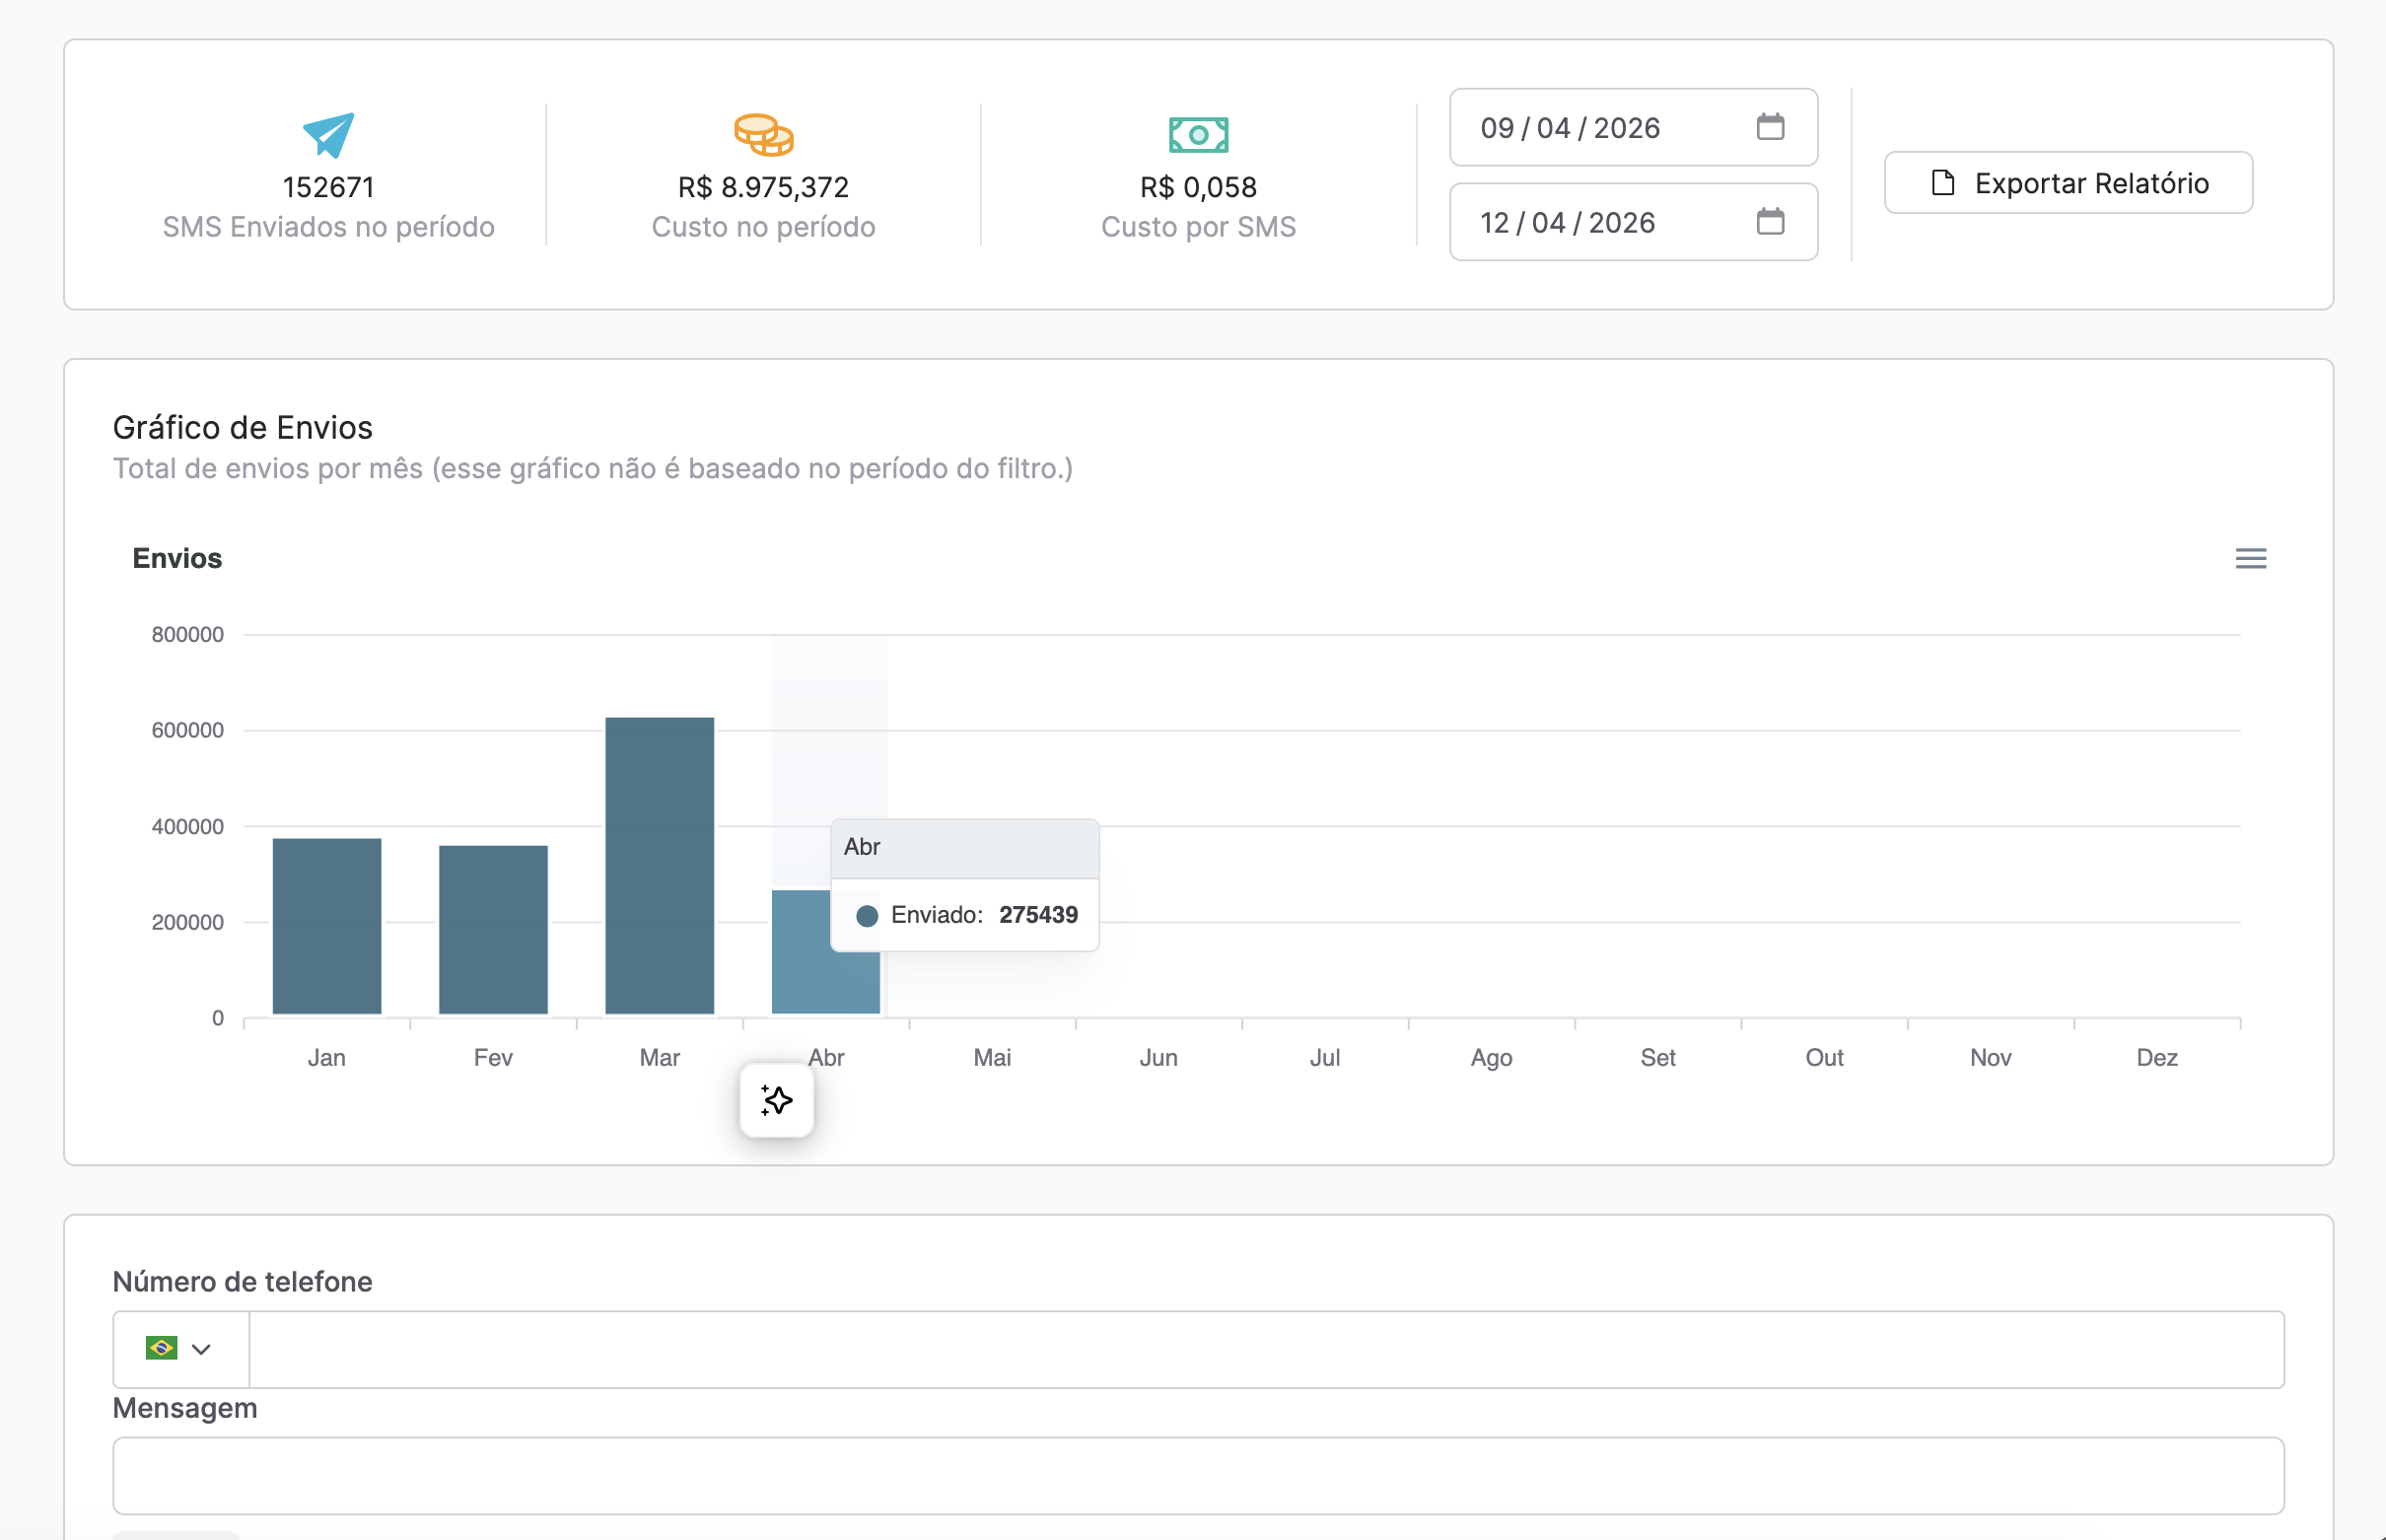Screen dimensions: 2386x1540
Task: Click the sparkle AI icon below the chart
Action: point(776,1100)
